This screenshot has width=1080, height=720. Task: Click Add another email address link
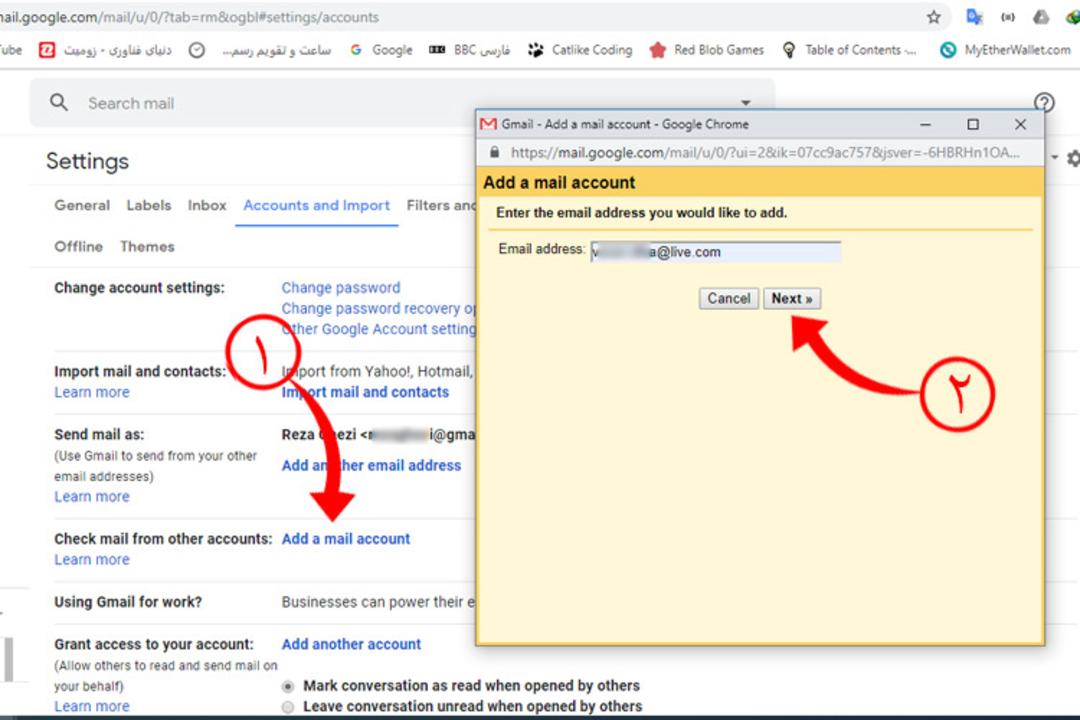(371, 465)
